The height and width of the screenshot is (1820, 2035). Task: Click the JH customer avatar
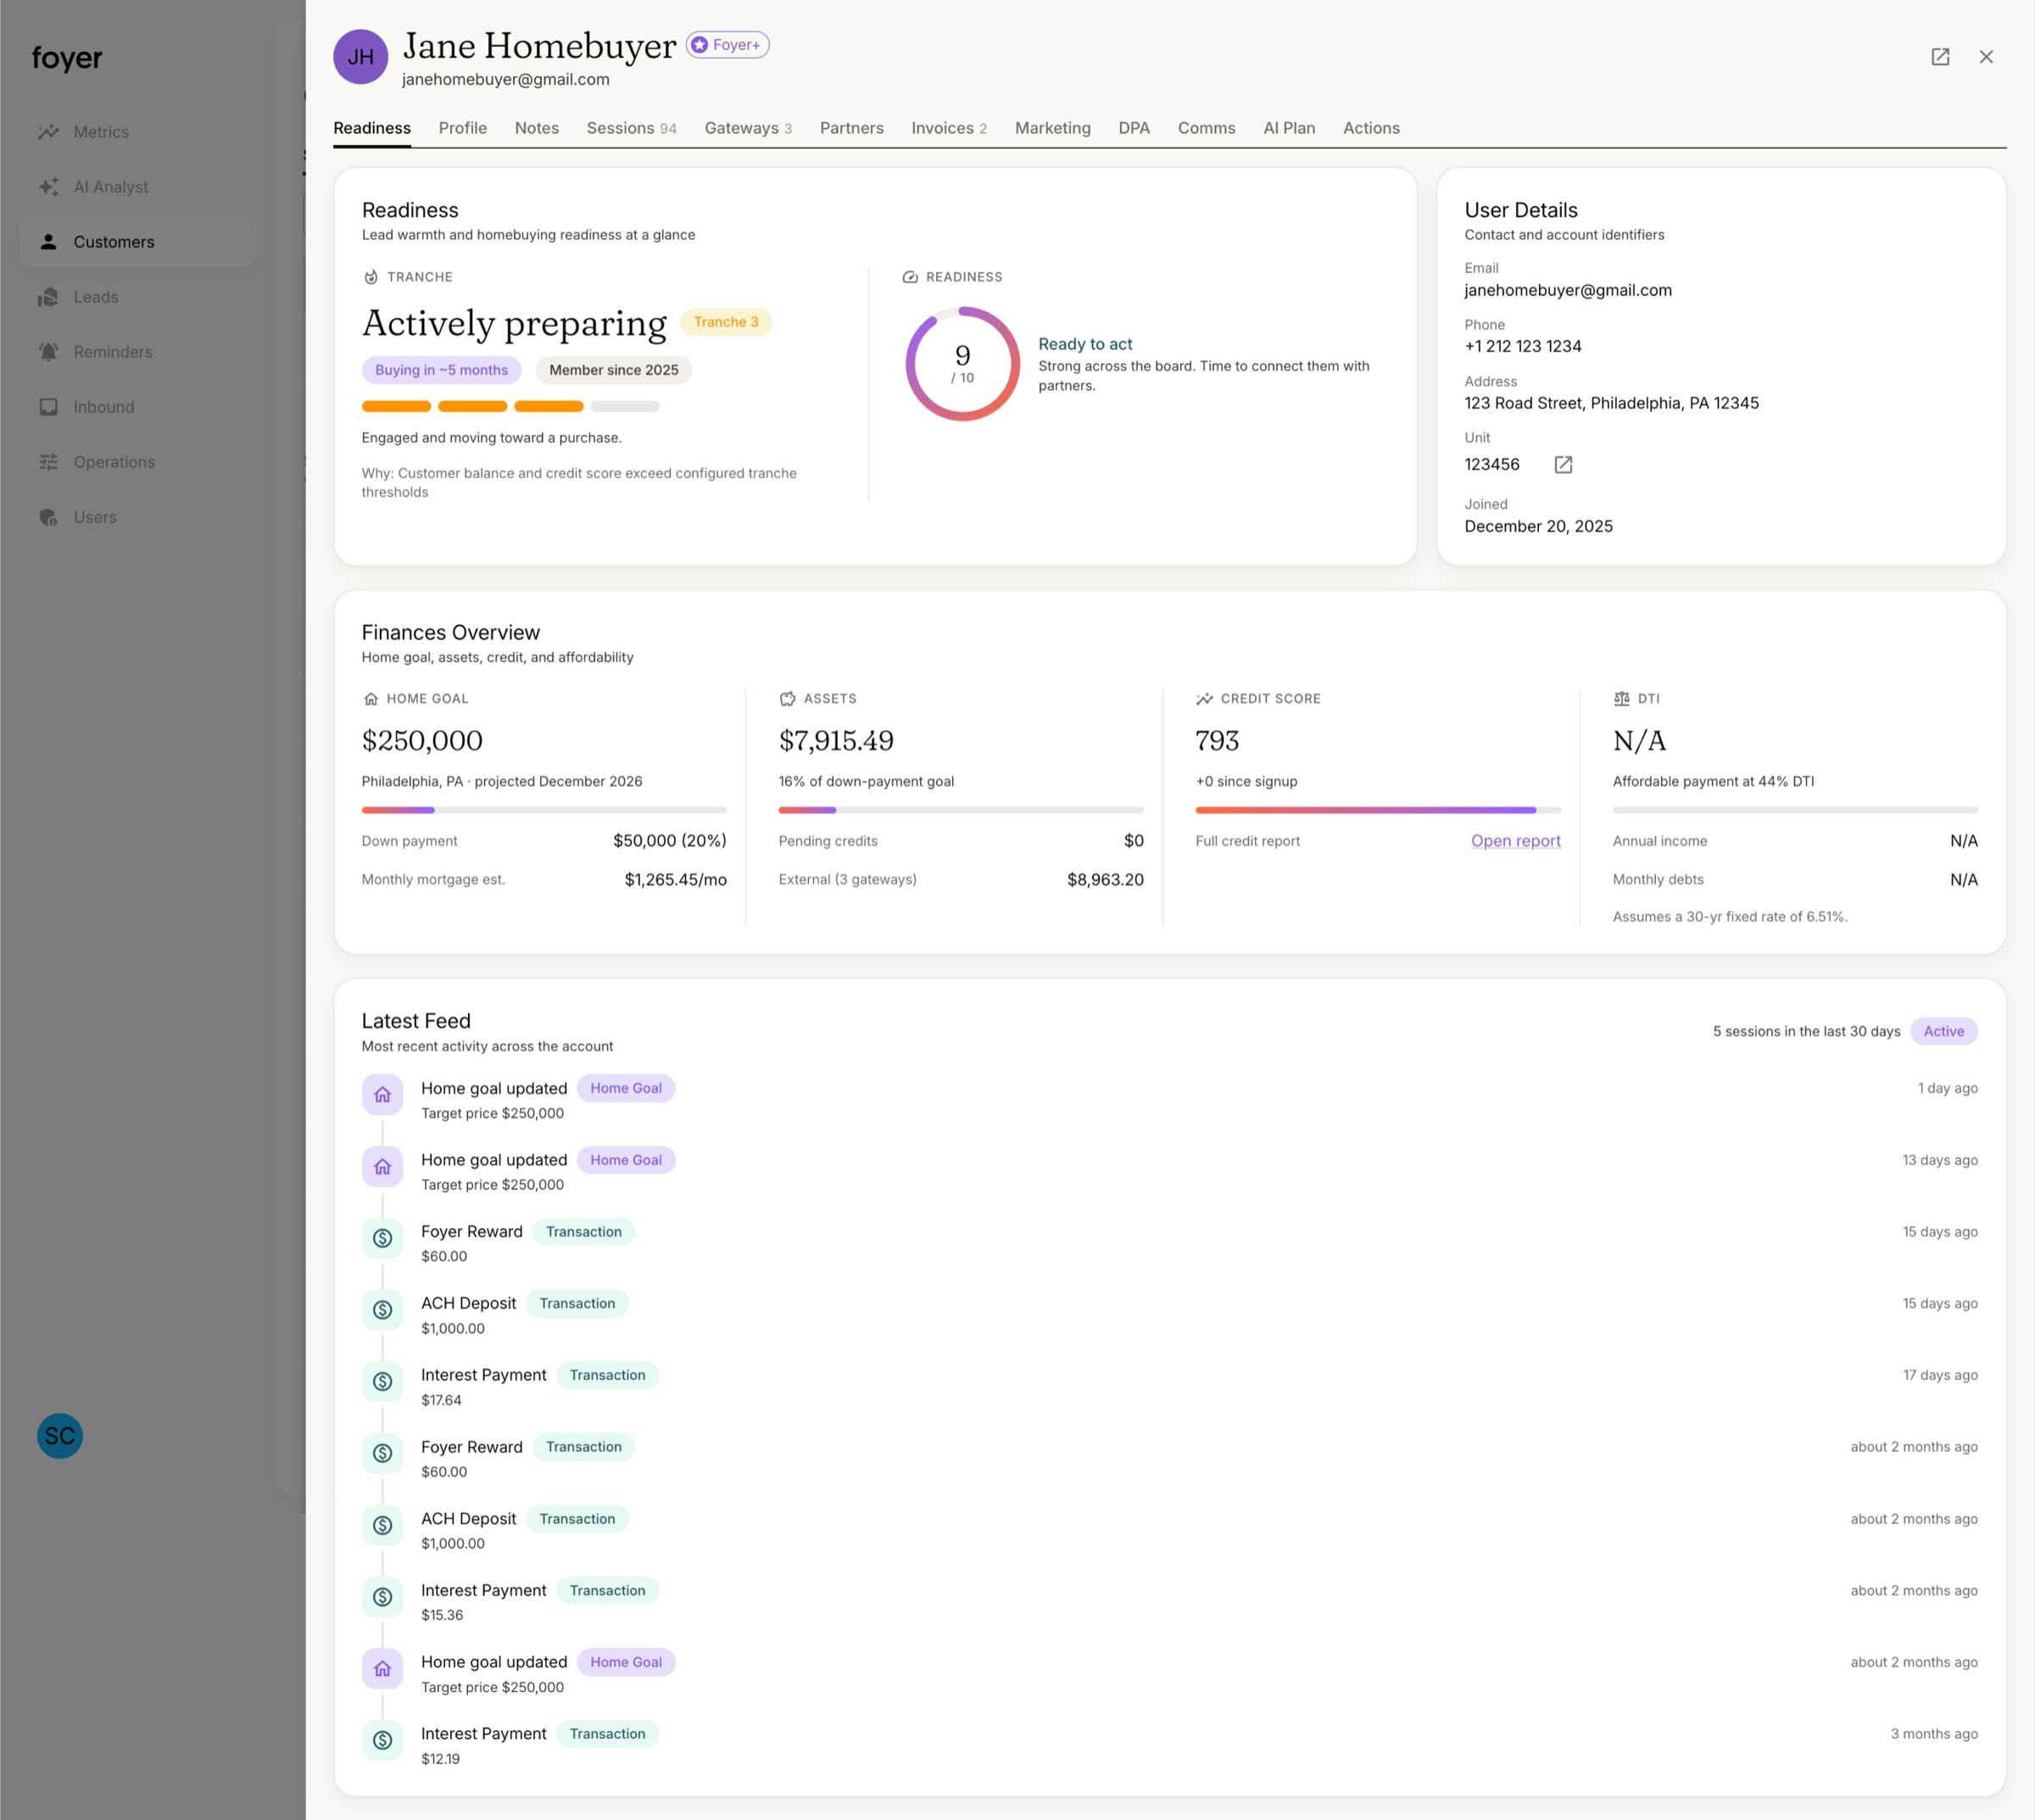[360, 57]
